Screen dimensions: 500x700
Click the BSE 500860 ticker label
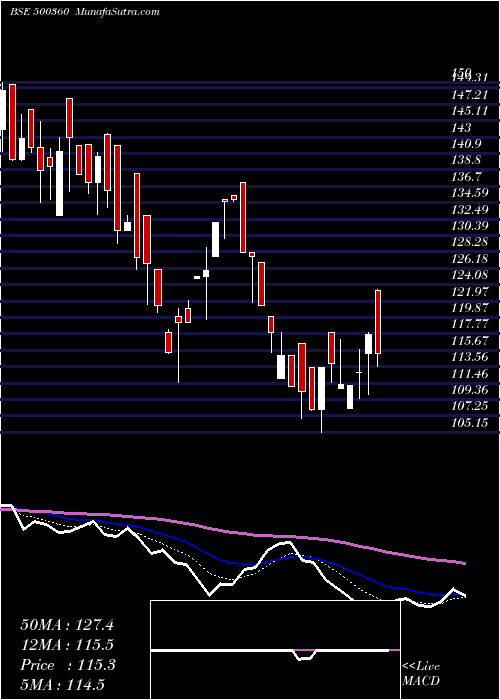click(39, 12)
